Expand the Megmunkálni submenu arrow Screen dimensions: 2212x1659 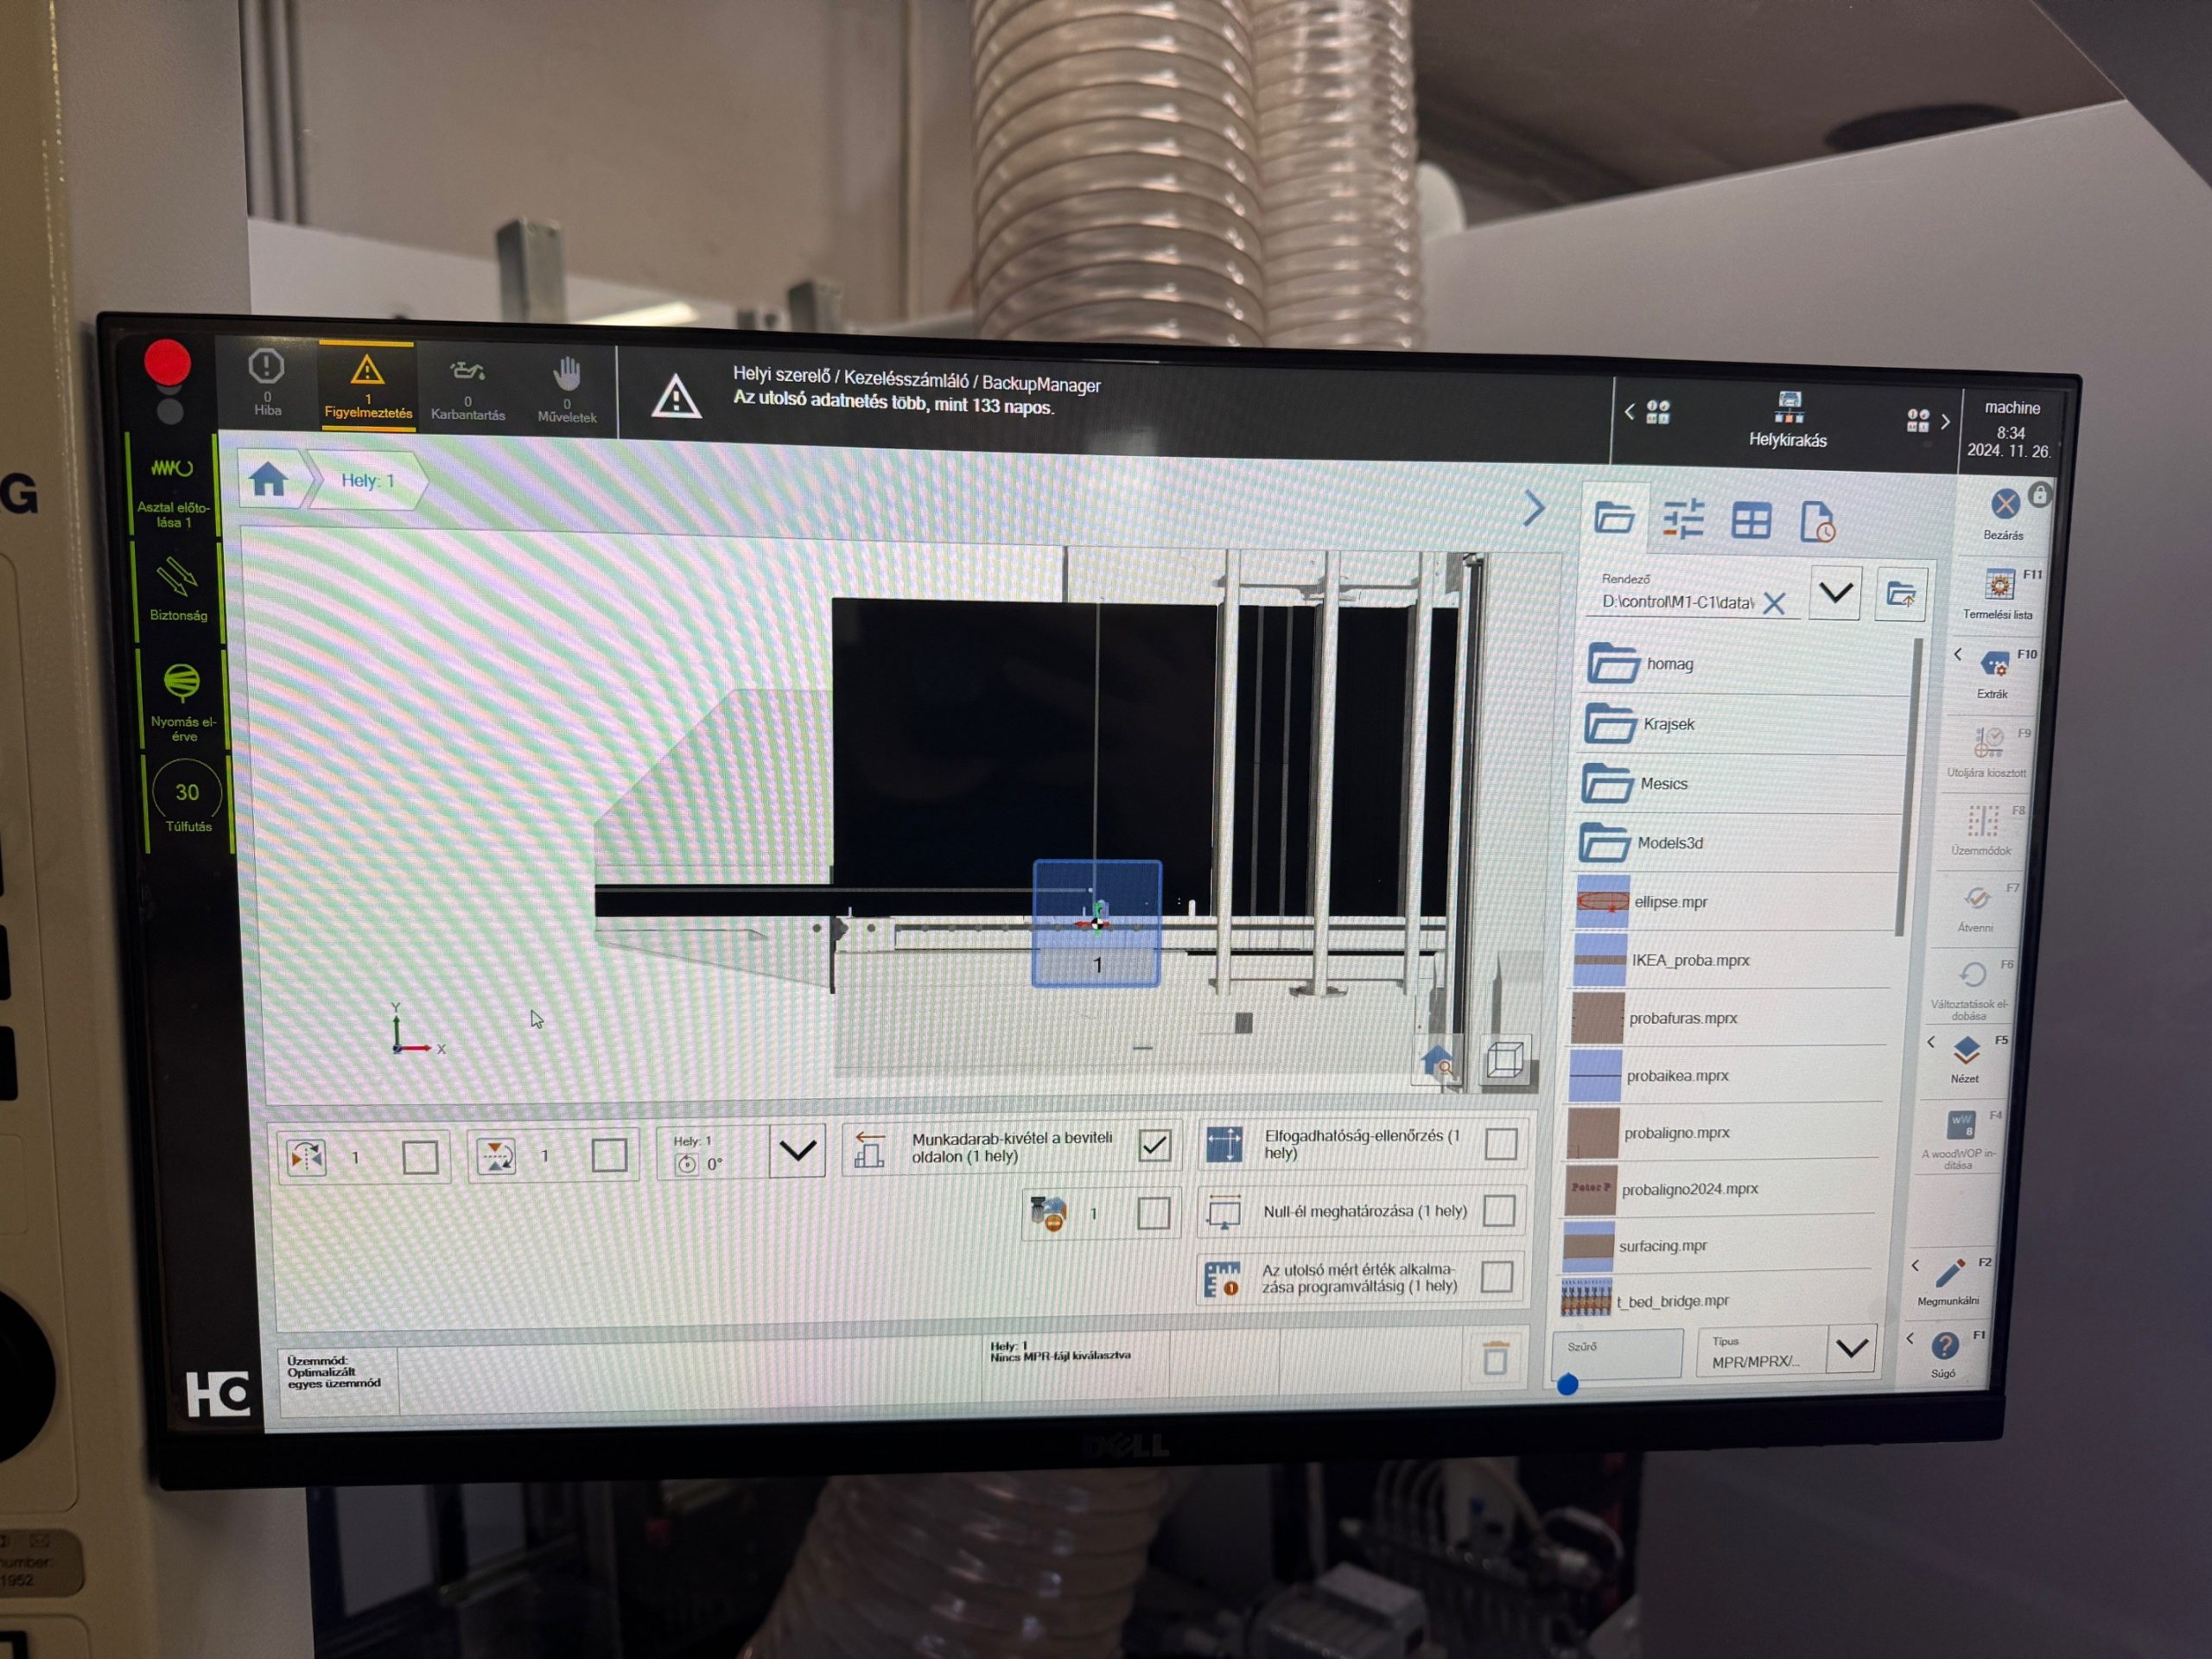click(x=1916, y=1266)
